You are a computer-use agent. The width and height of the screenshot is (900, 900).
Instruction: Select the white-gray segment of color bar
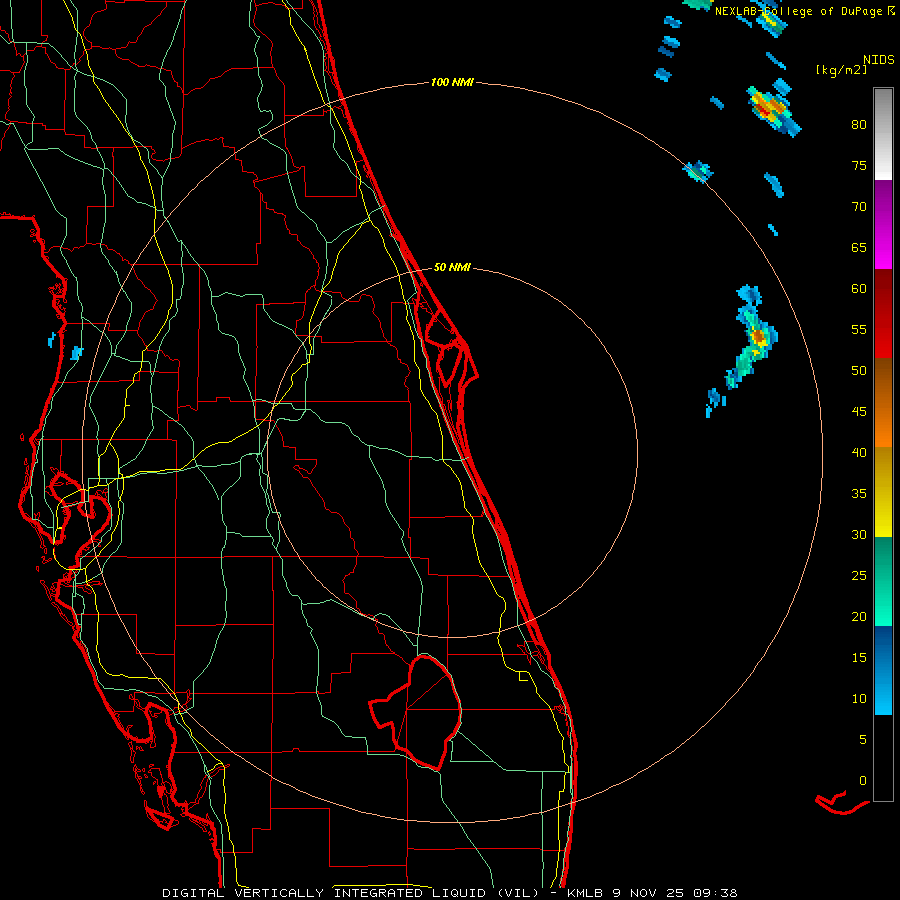click(883, 134)
